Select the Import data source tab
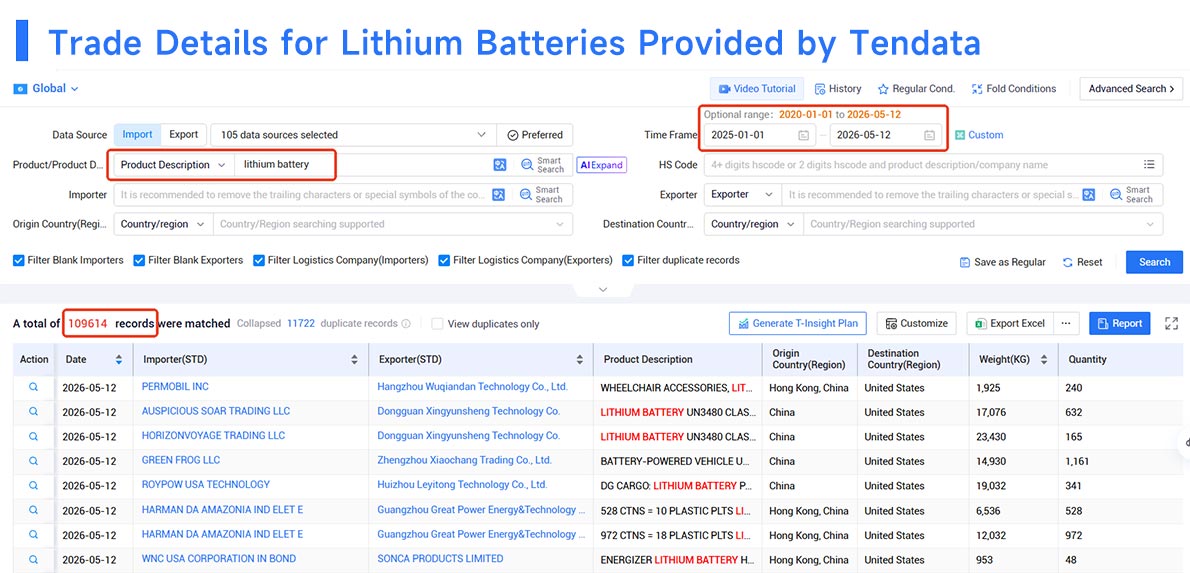The width and height of the screenshot is (1190, 573). click(137, 134)
